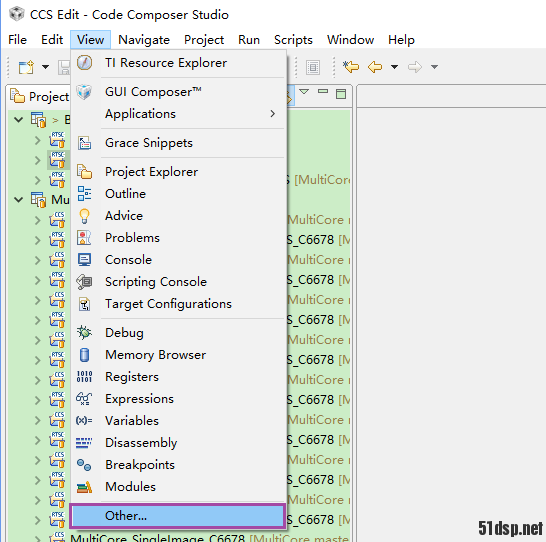
Task: Click the Disassembly icon
Action: click(84, 443)
